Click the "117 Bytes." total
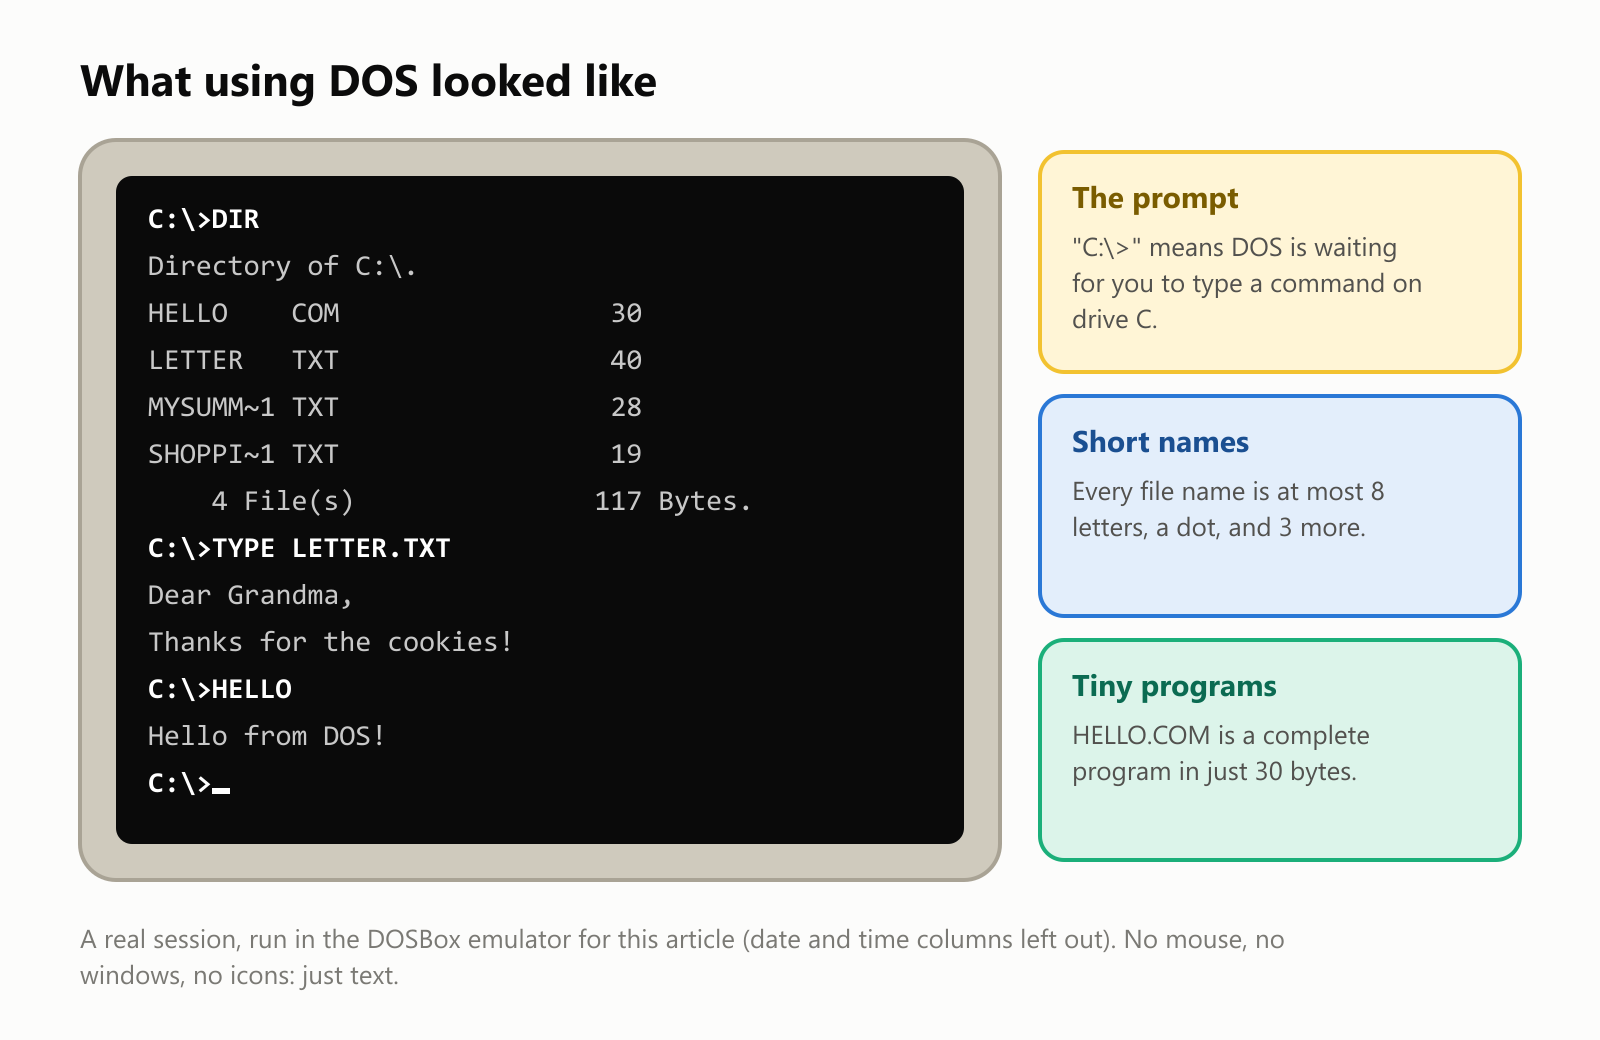 pyautogui.click(x=673, y=501)
